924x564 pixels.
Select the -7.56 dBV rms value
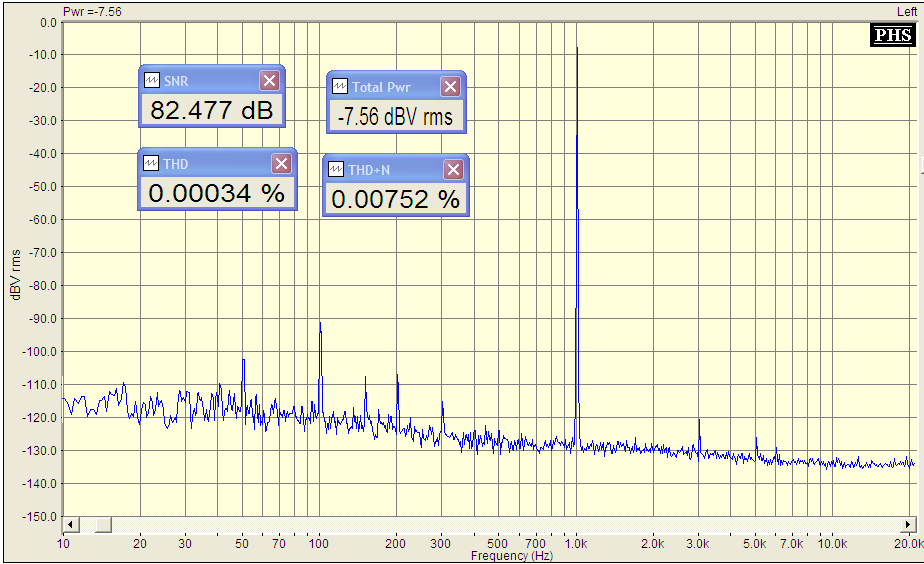coord(395,116)
